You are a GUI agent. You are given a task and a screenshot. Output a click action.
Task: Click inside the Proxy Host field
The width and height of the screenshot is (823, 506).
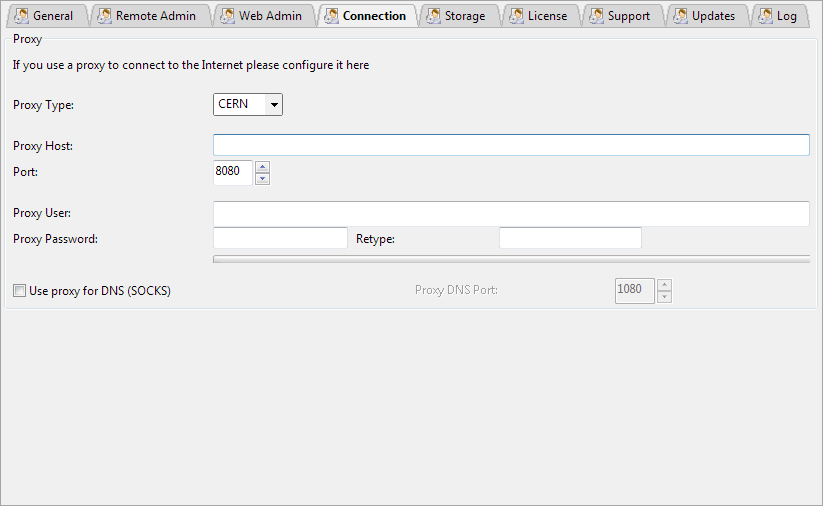pyautogui.click(x=510, y=146)
